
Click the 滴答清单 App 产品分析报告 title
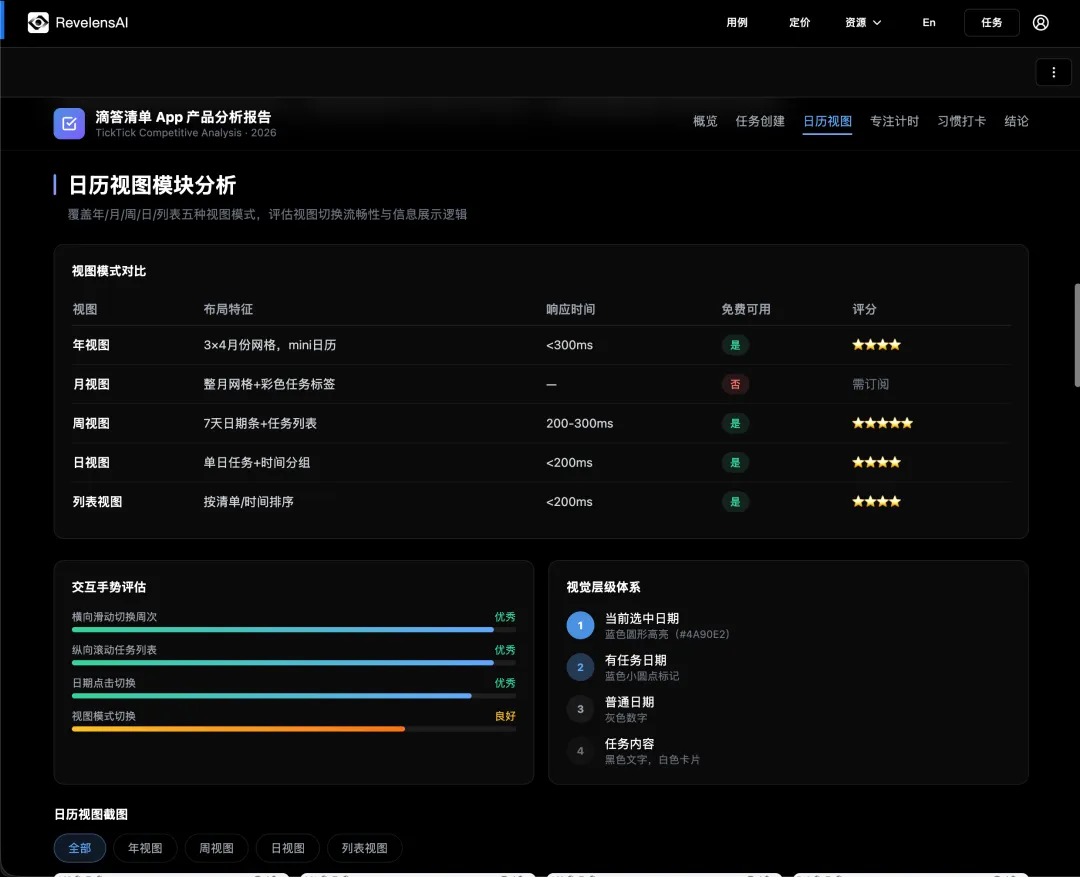[x=183, y=117]
